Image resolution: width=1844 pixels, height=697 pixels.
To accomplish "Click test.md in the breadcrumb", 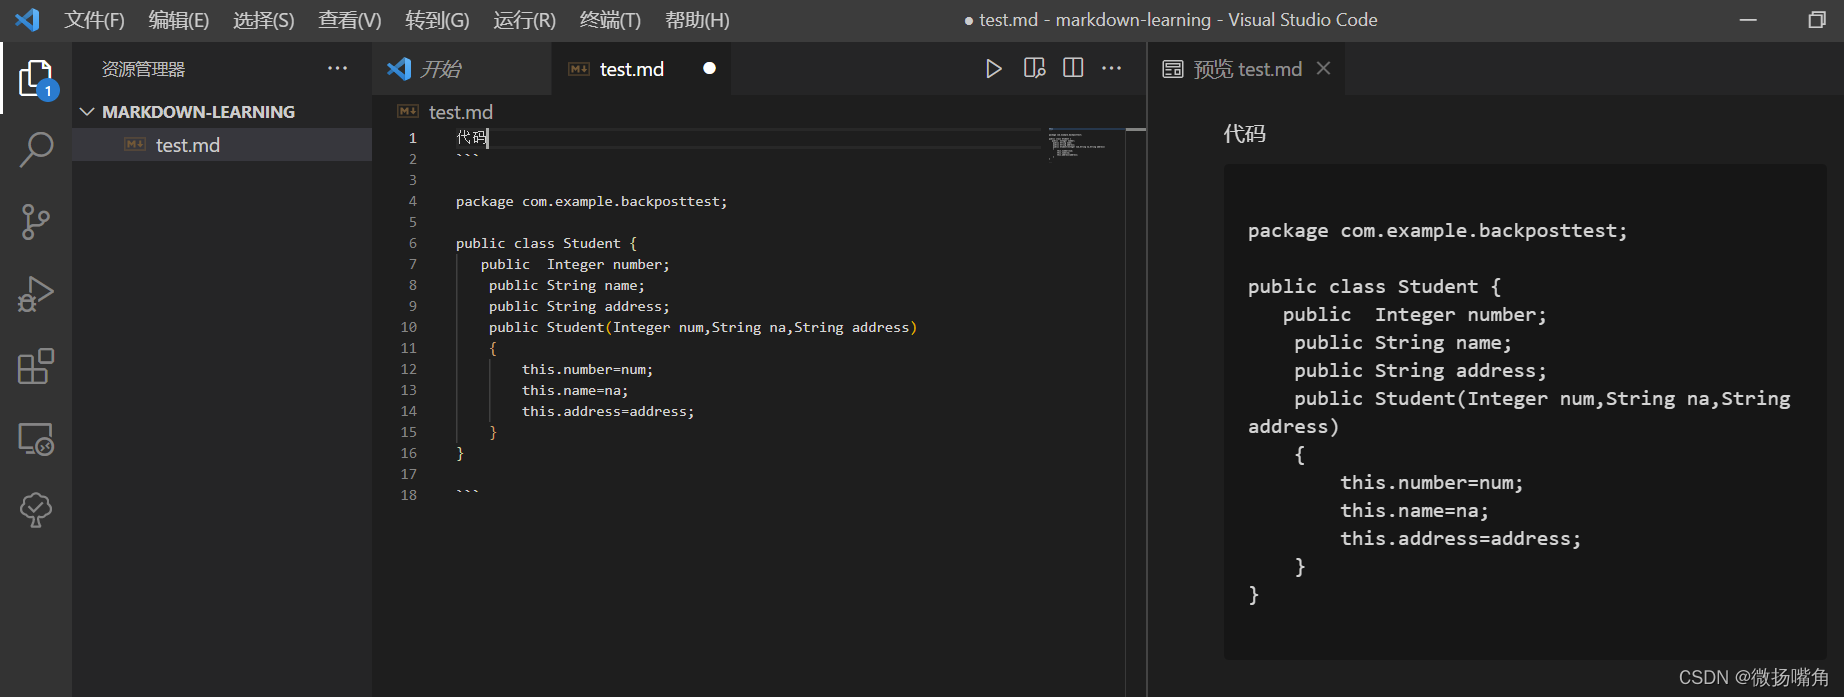I will click(460, 112).
